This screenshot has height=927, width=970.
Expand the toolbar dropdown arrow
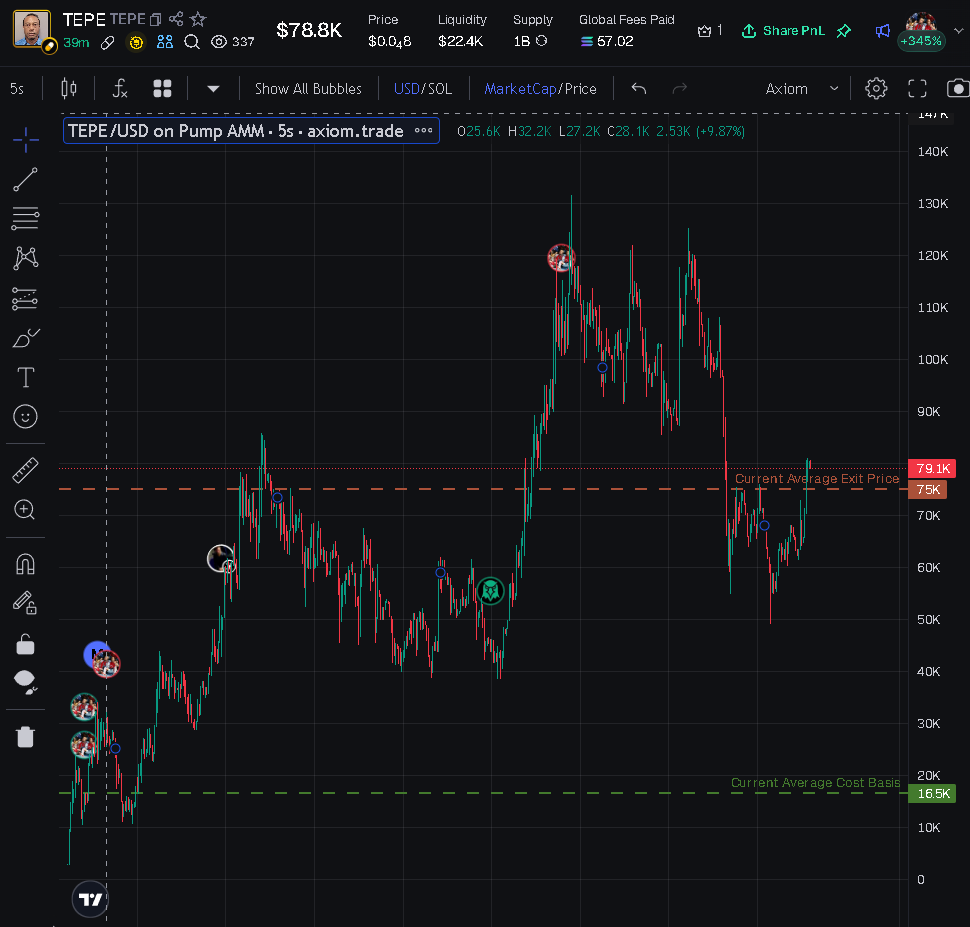point(213,88)
